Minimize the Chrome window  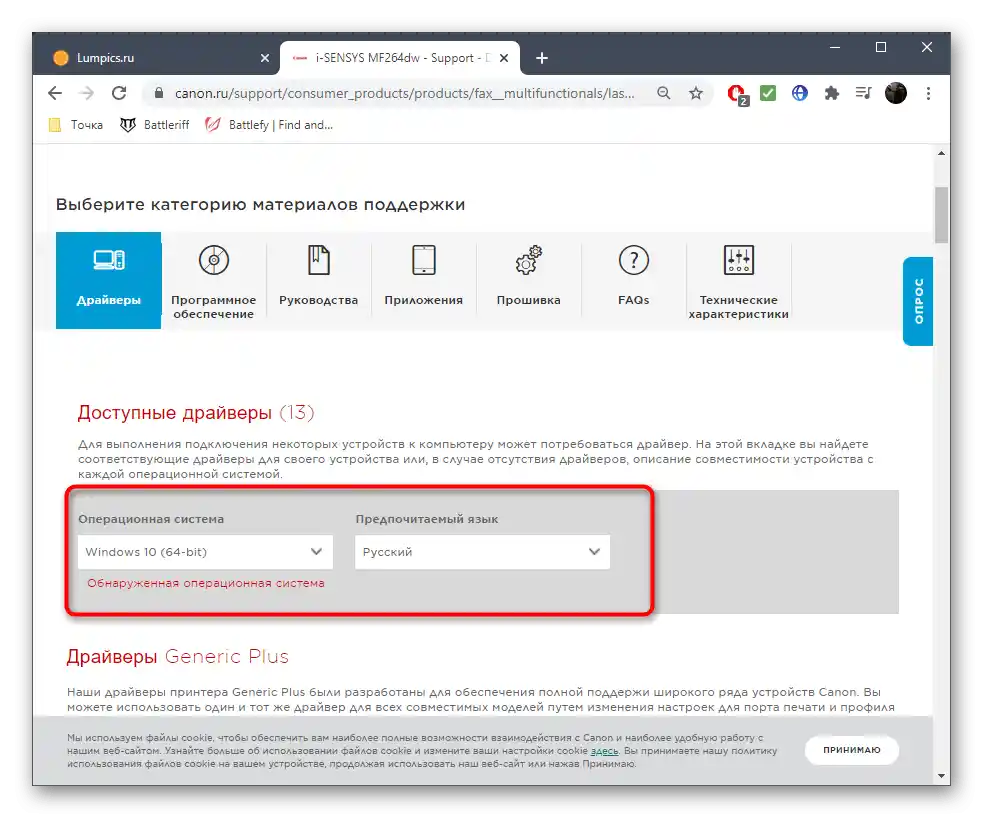pos(834,48)
